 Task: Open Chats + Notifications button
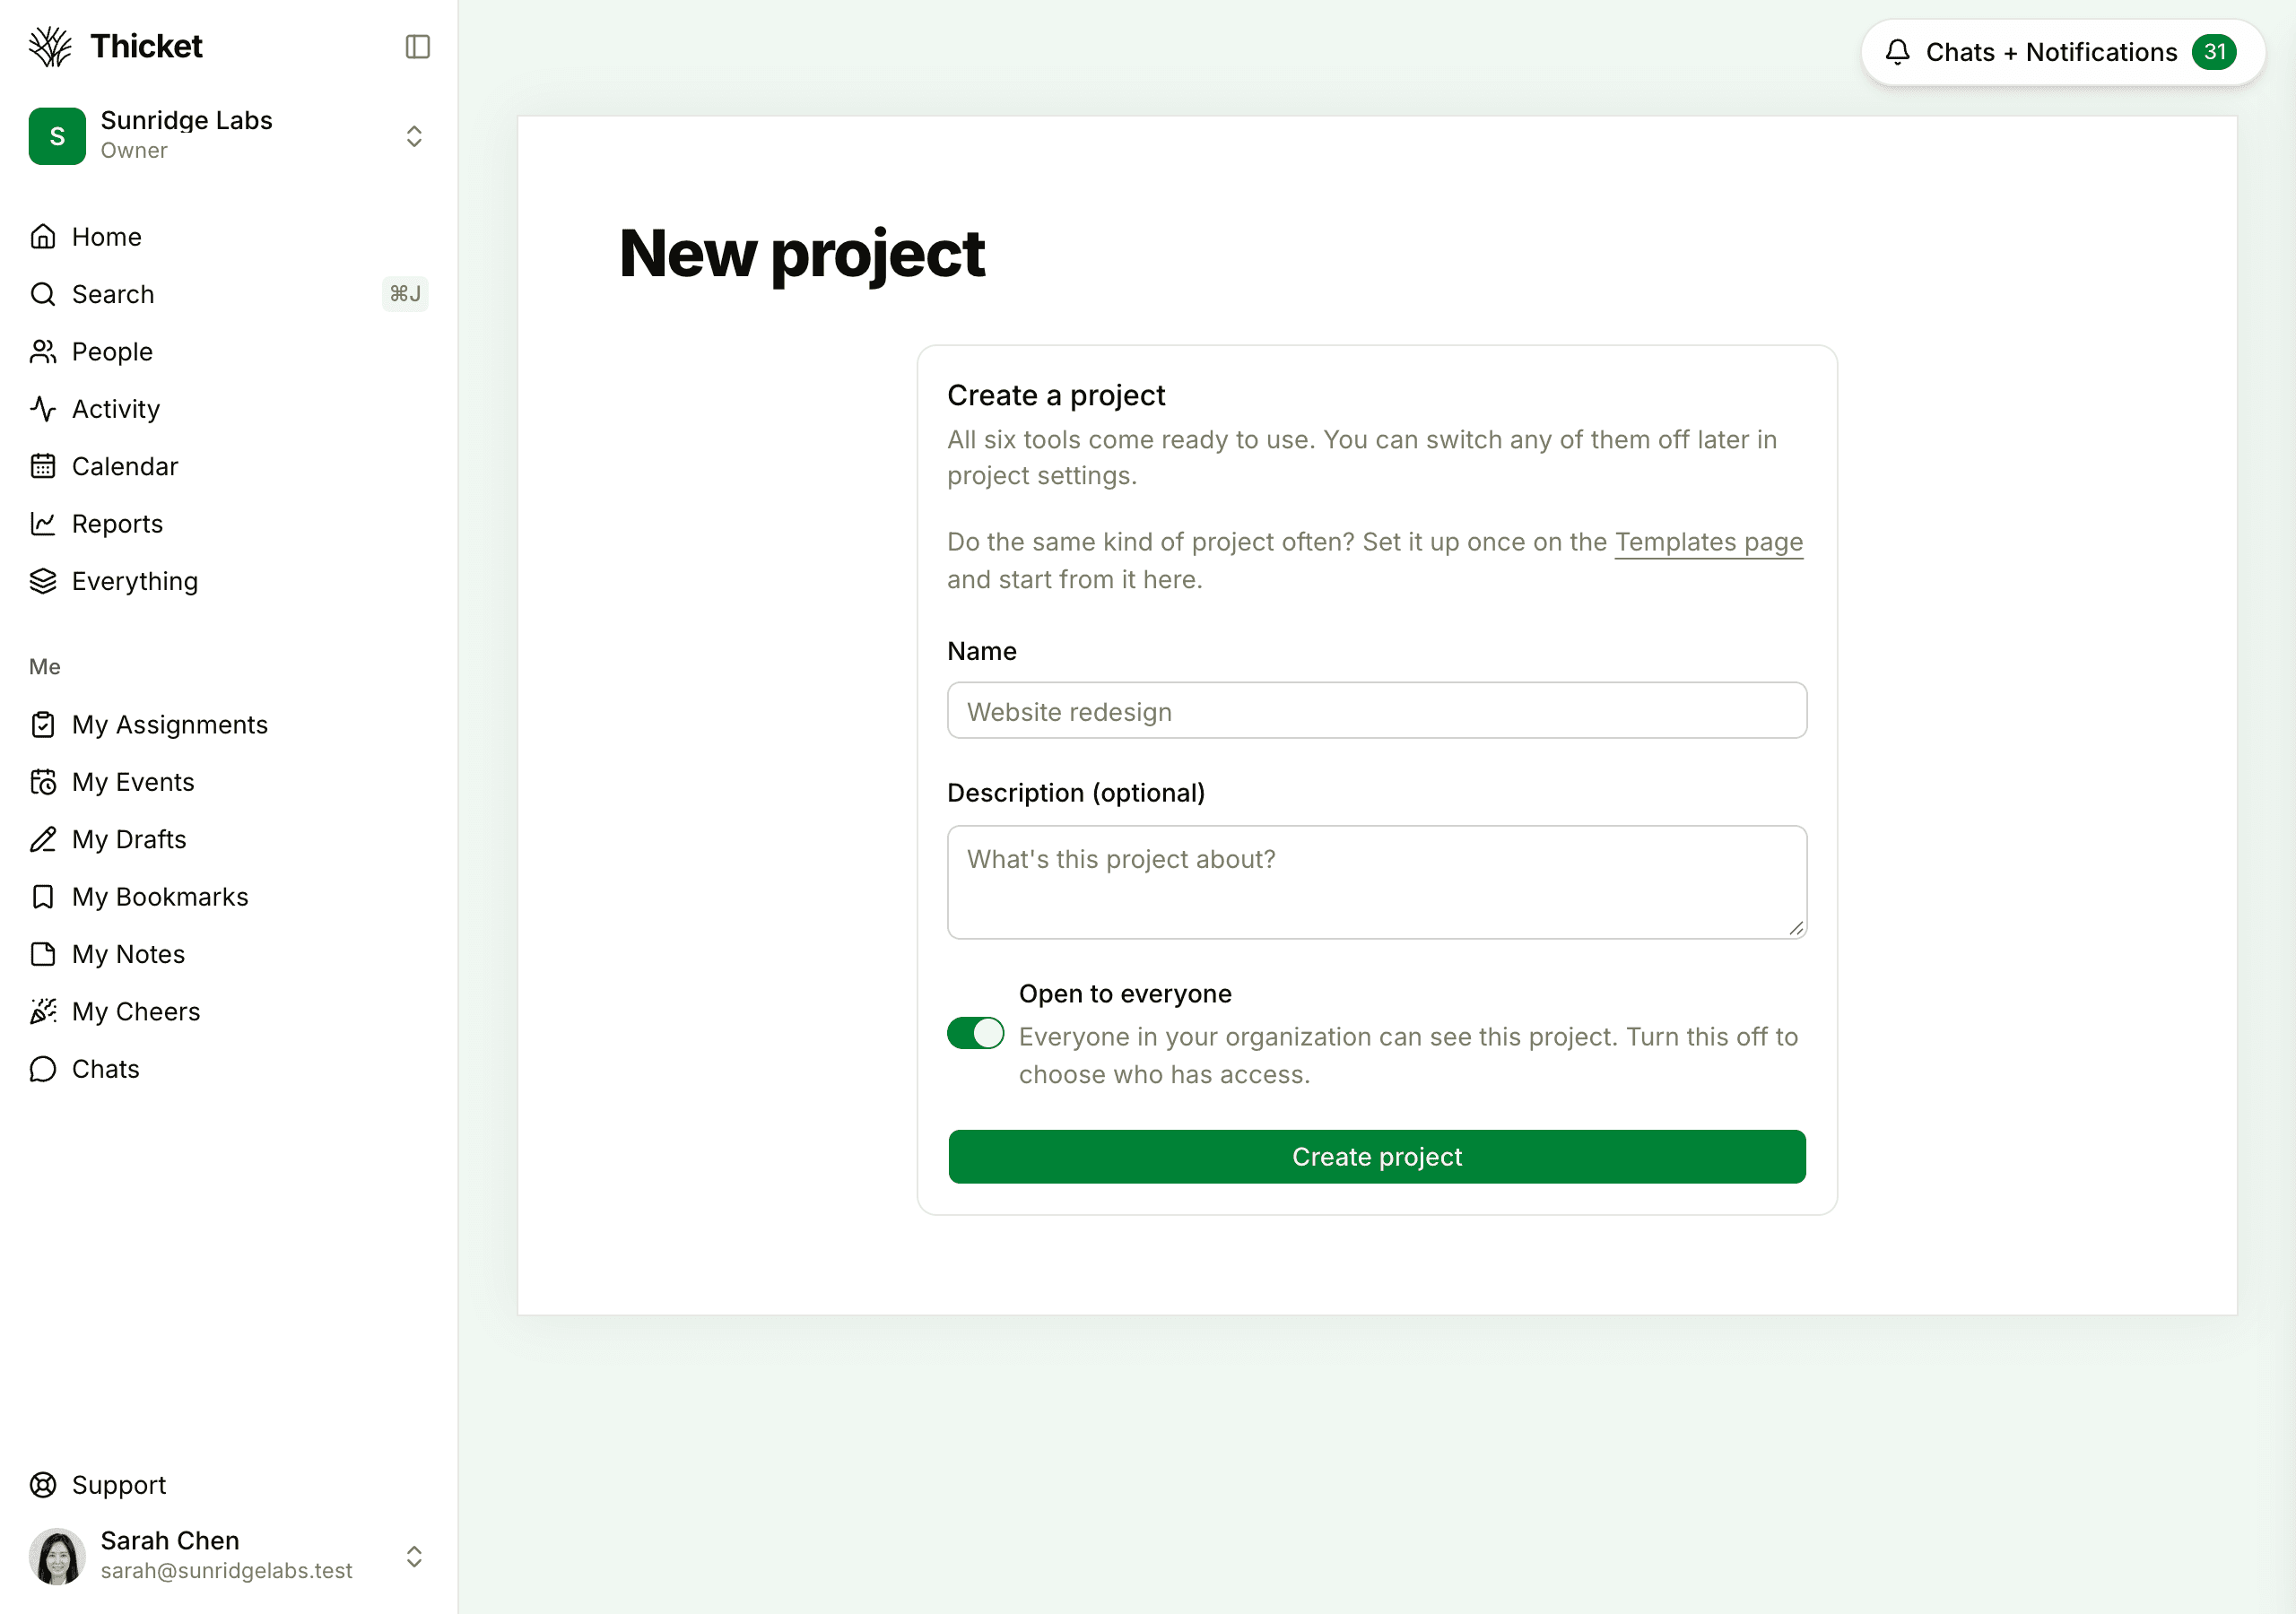point(2062,52)
